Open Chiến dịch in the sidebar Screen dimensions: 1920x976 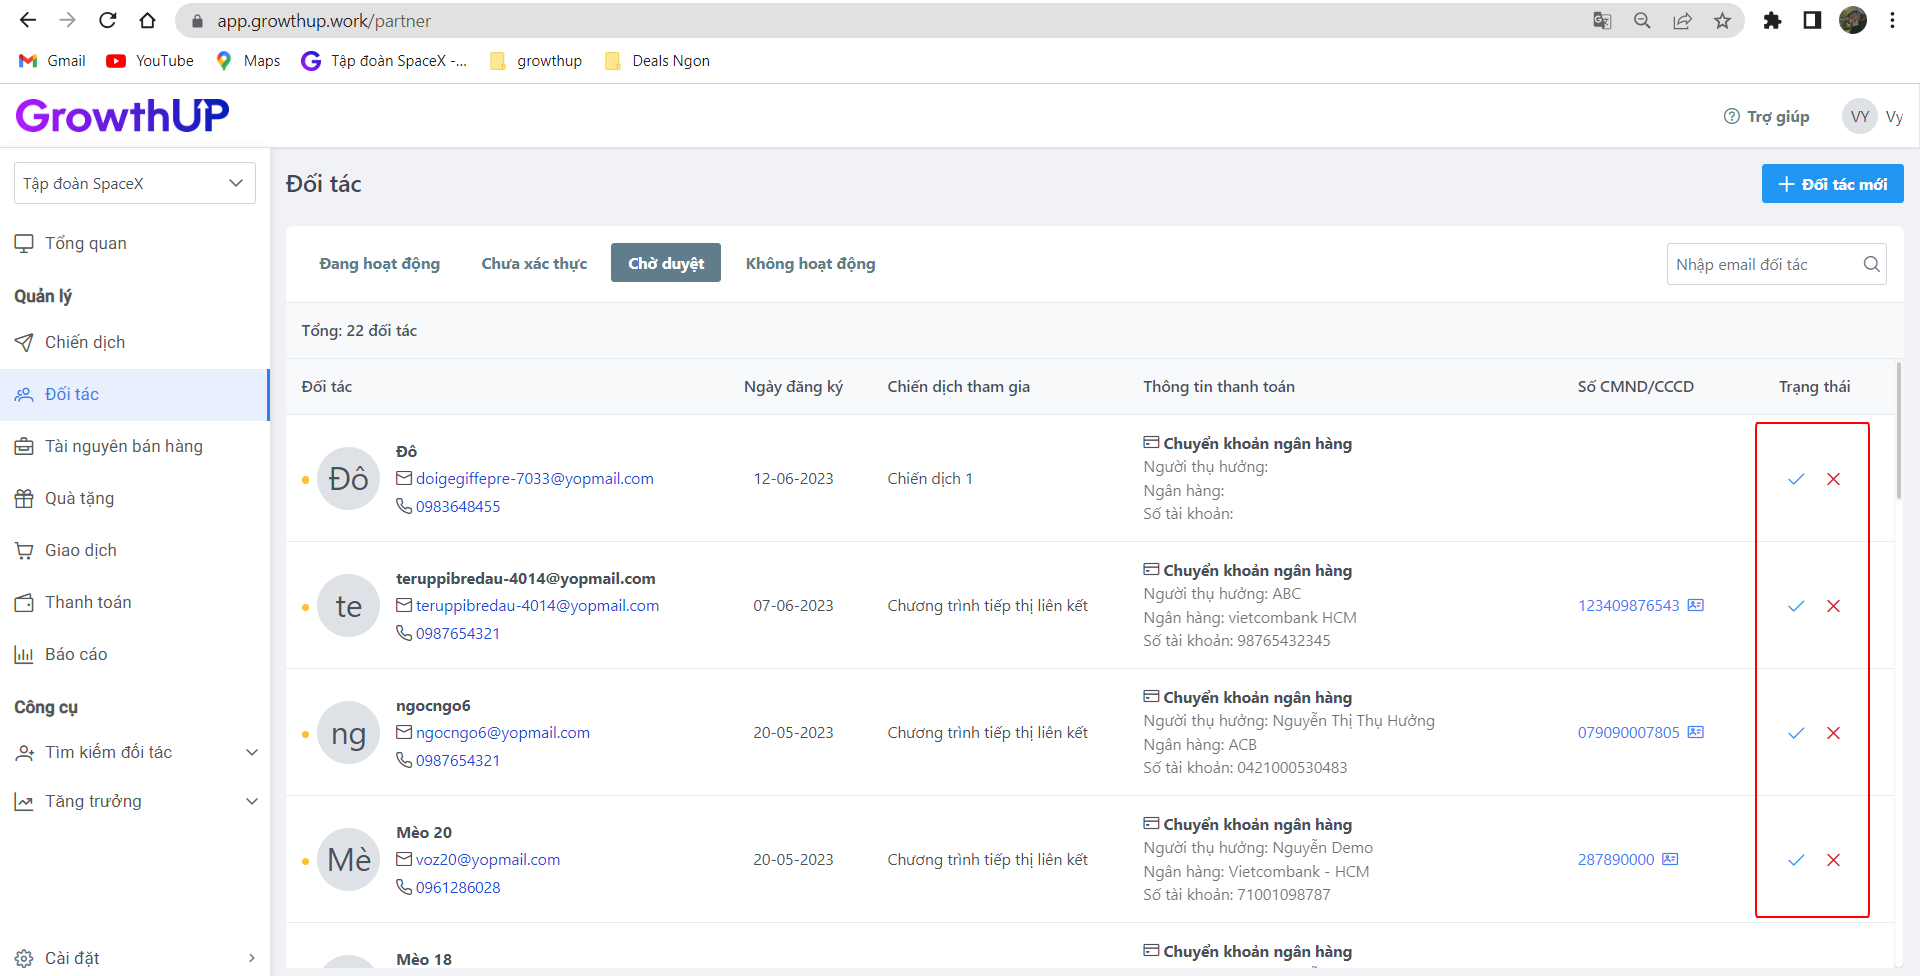click(x=85, y=342)
